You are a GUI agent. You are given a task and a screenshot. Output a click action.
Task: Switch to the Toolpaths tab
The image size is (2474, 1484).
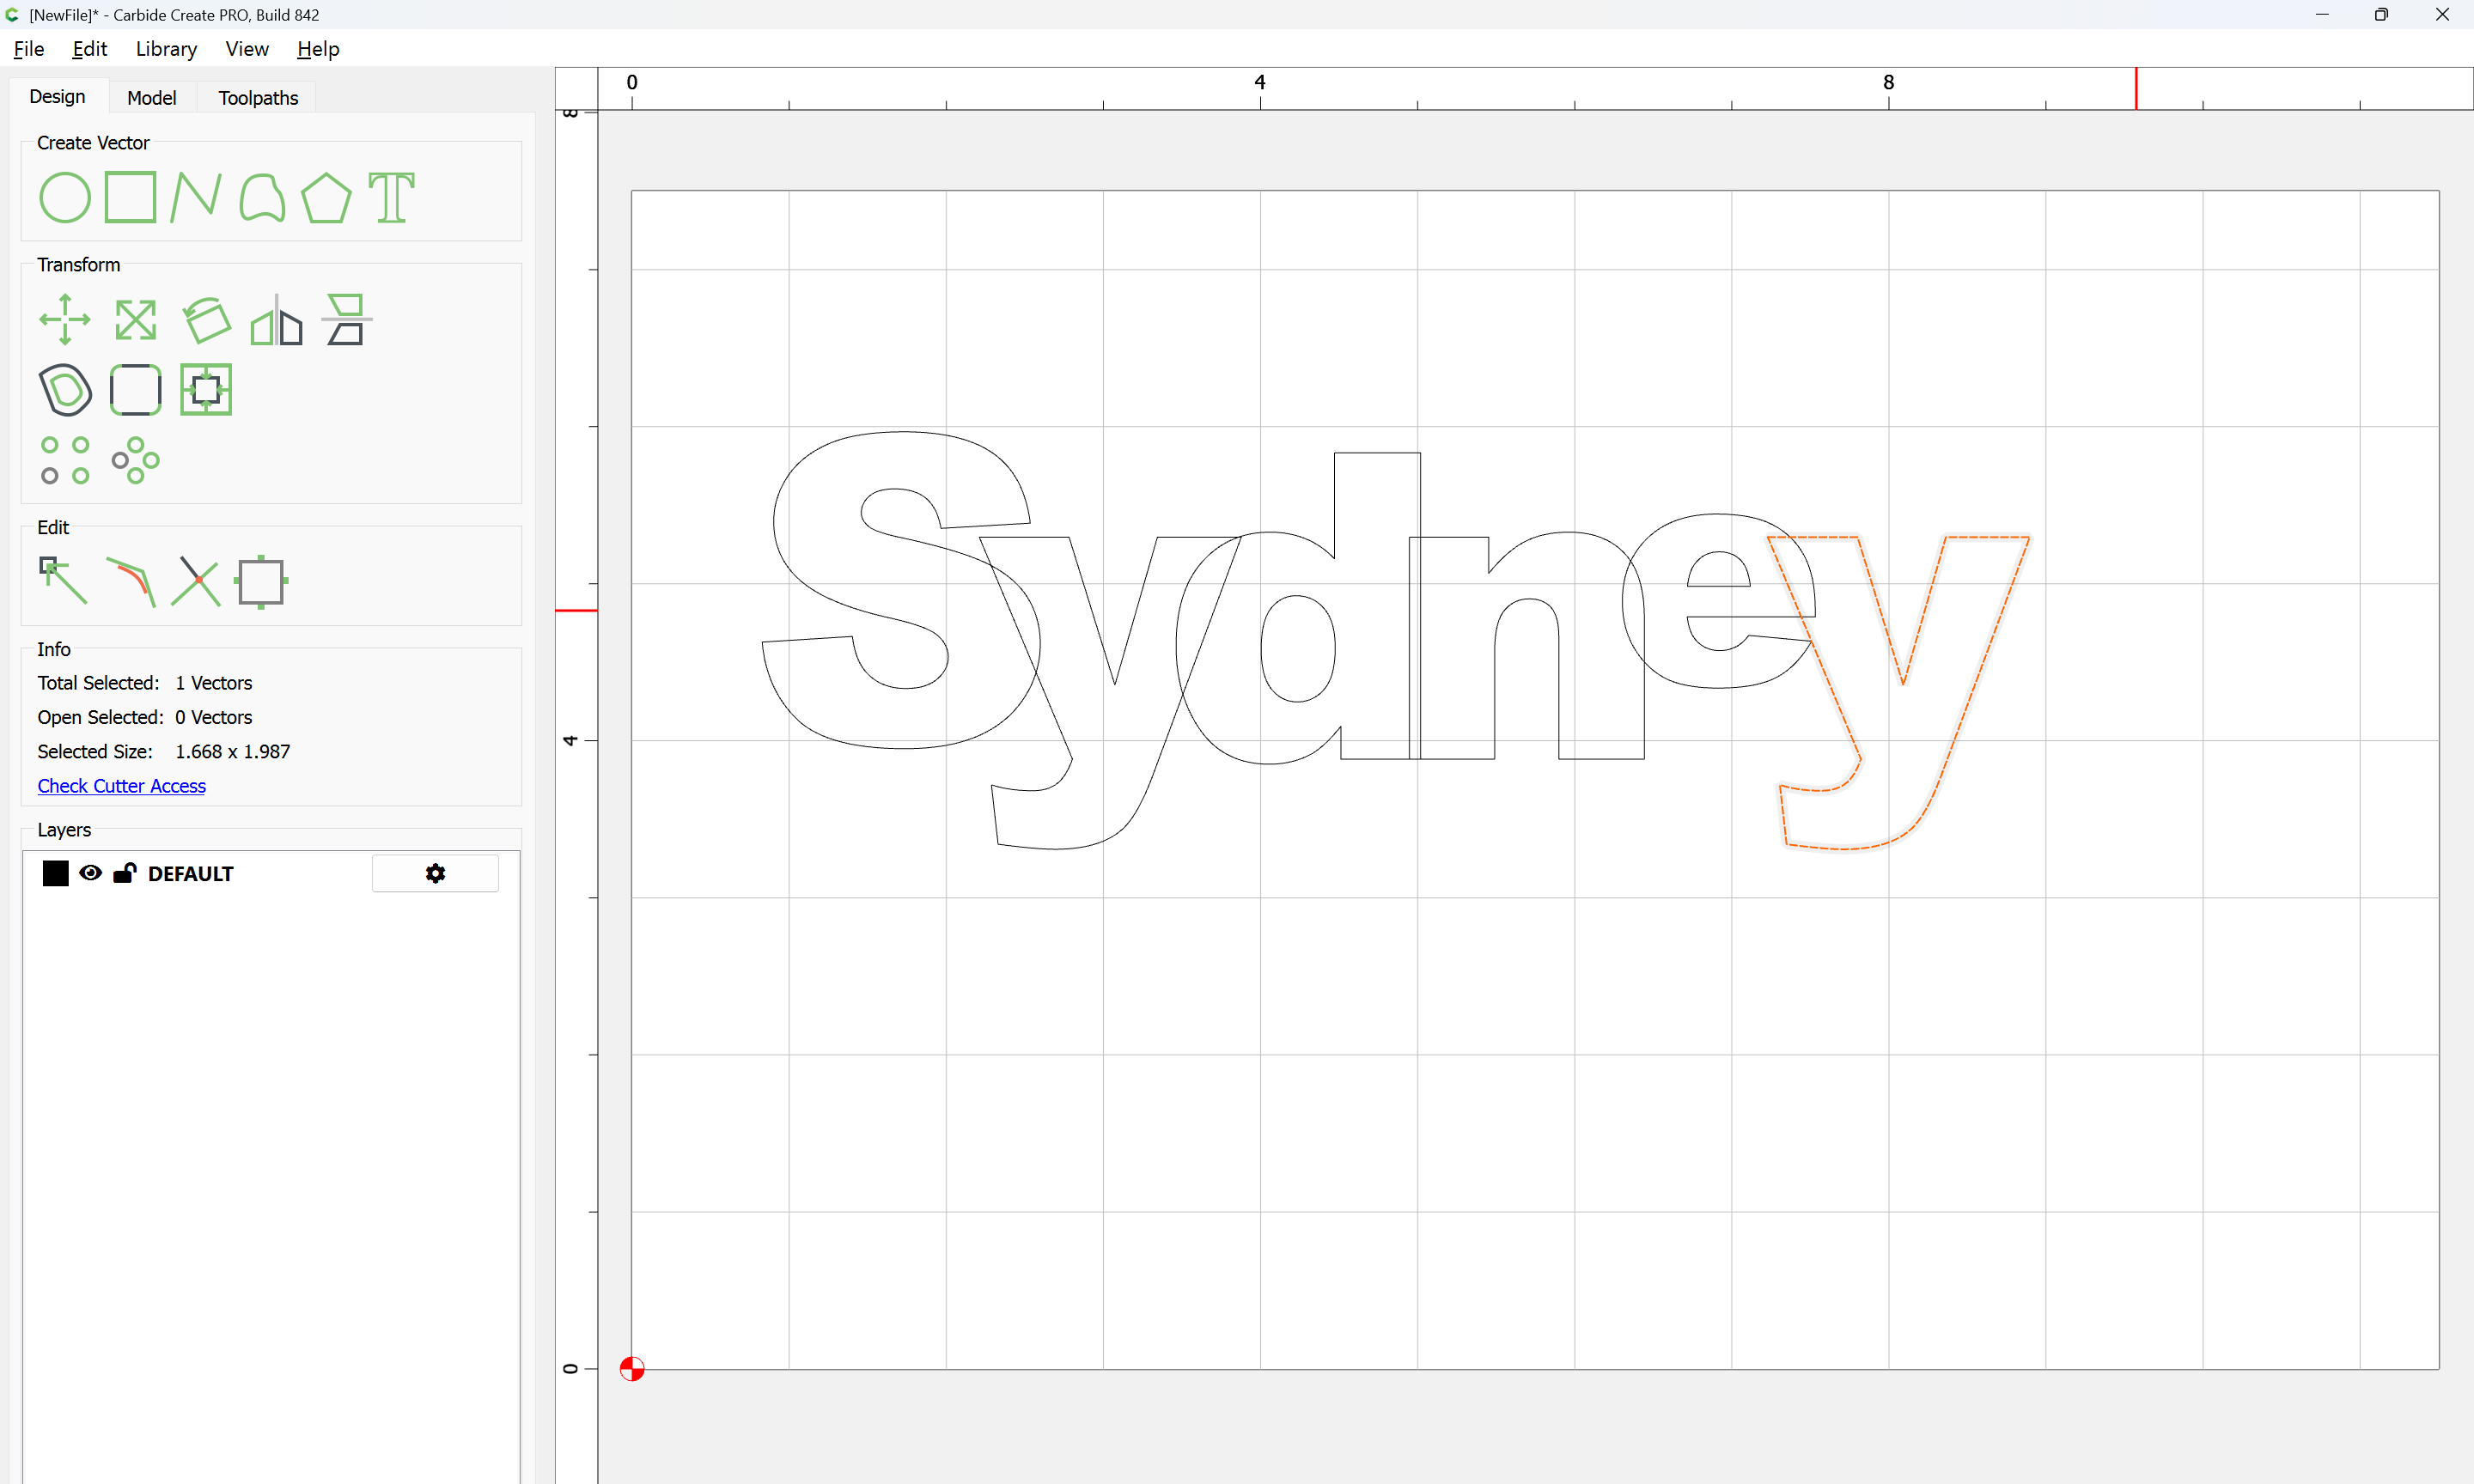[258, 97]
